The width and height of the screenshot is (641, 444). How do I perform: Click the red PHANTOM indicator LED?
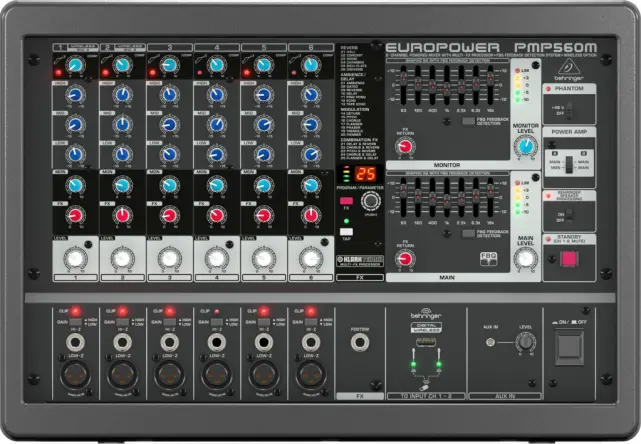(x=548, y=88)
